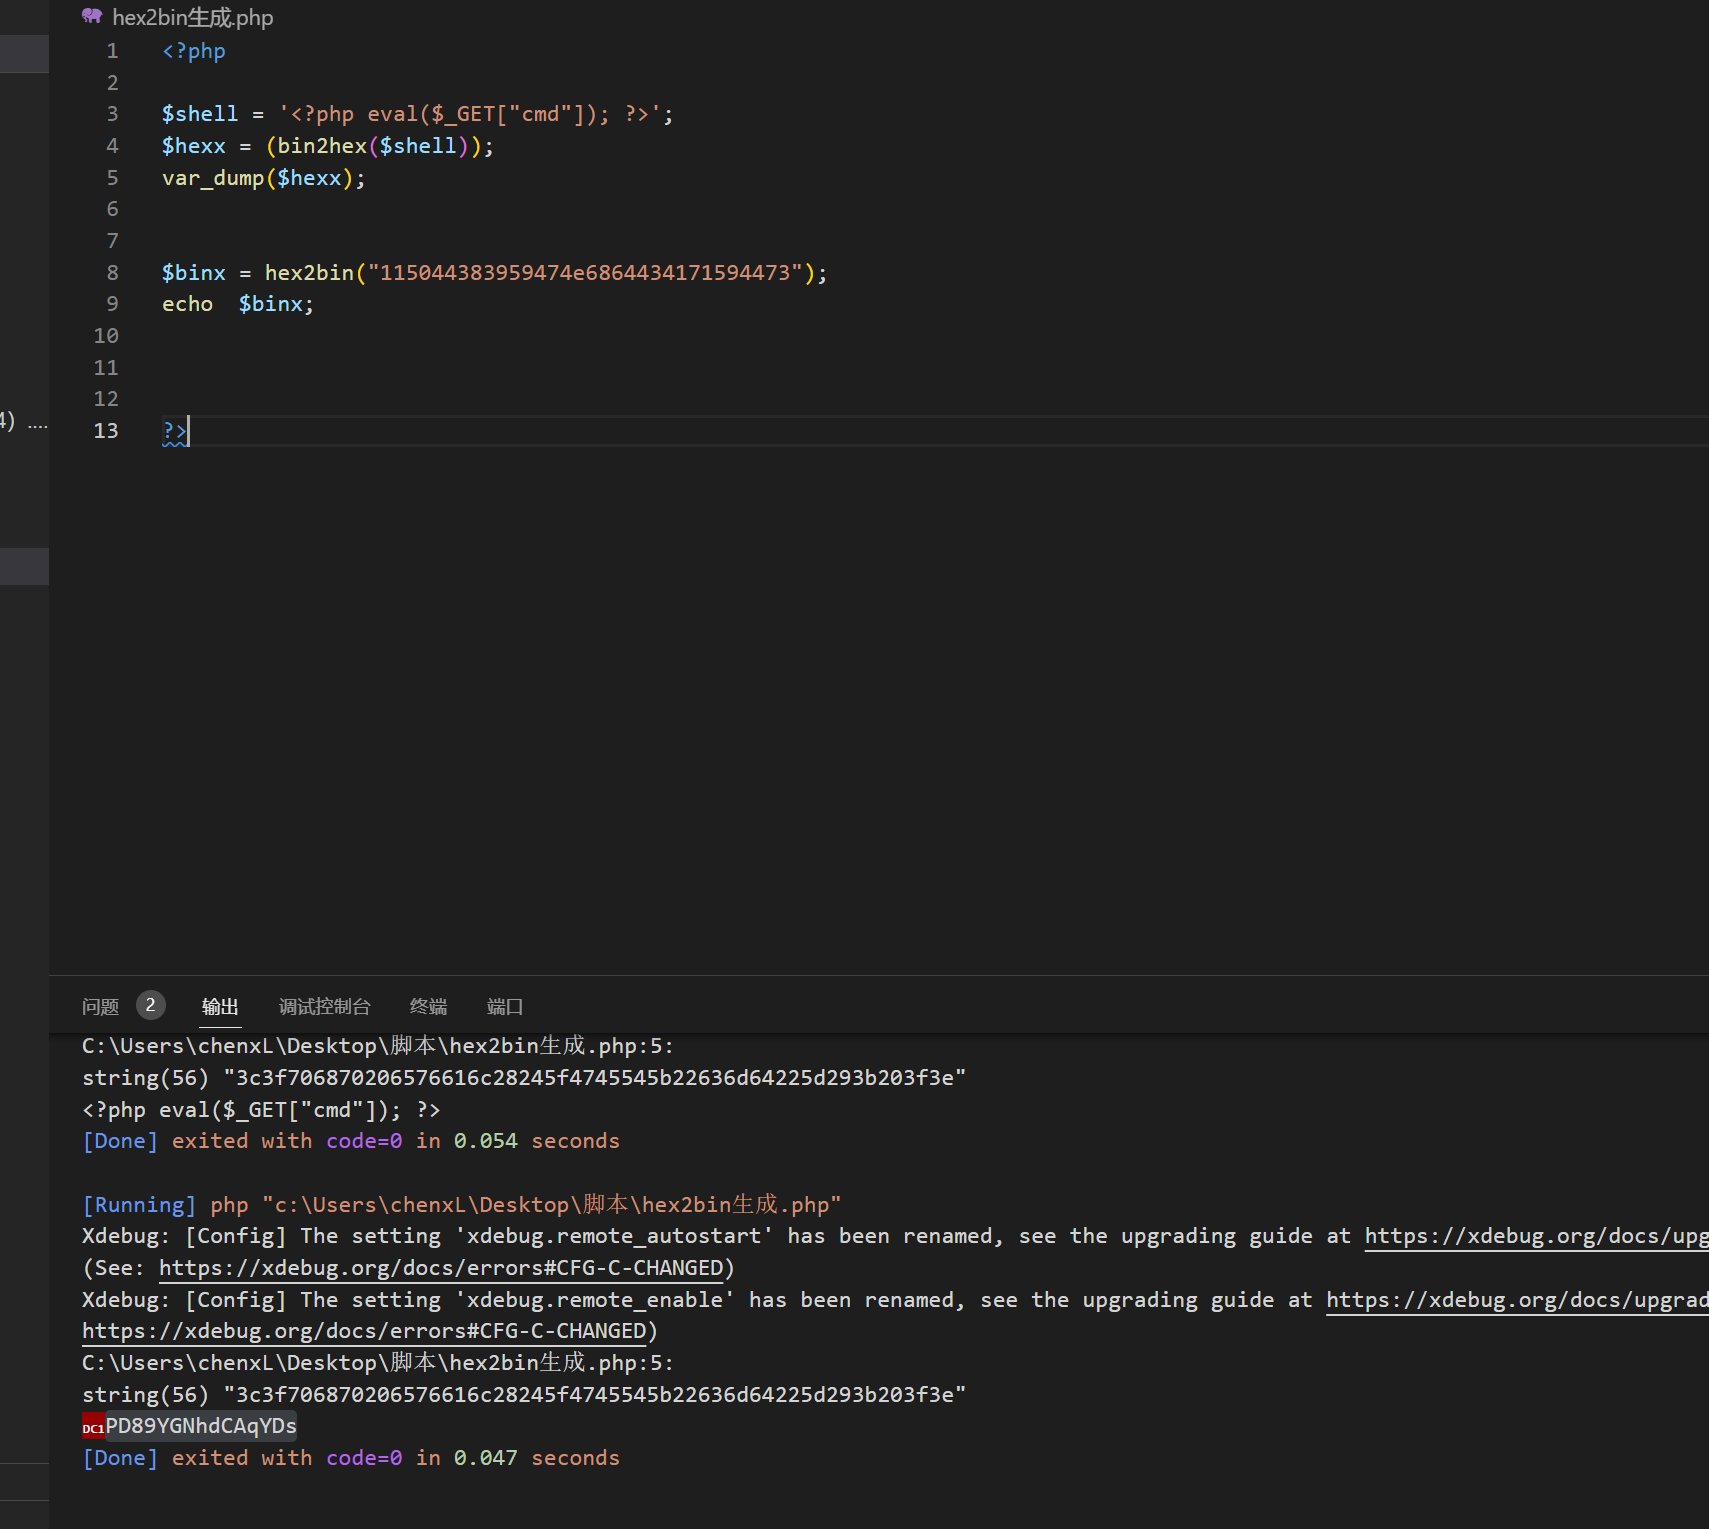
Task: Click line number 1 in the gutter
Action: click(x=112, y=51)
